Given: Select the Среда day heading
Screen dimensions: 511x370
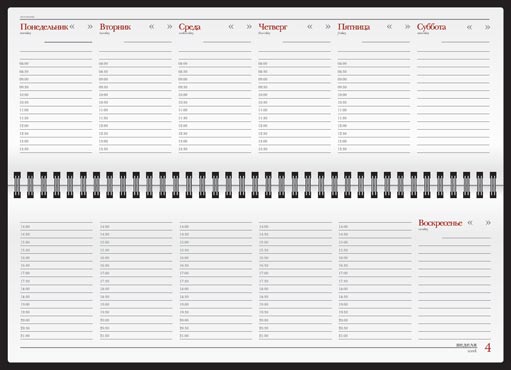Looking at the screenshot, I should 189,27.
